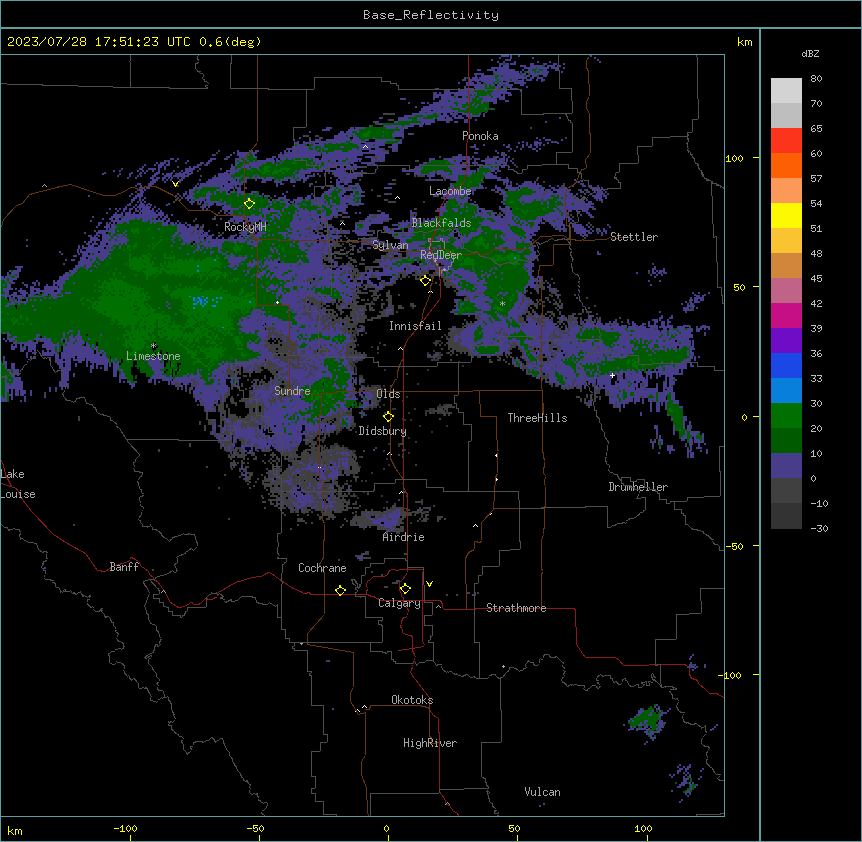
Task: Click the 2023/07/28 17:51:23 UTC timestamp
Action: pyautogui.click(x=99, y=42)
